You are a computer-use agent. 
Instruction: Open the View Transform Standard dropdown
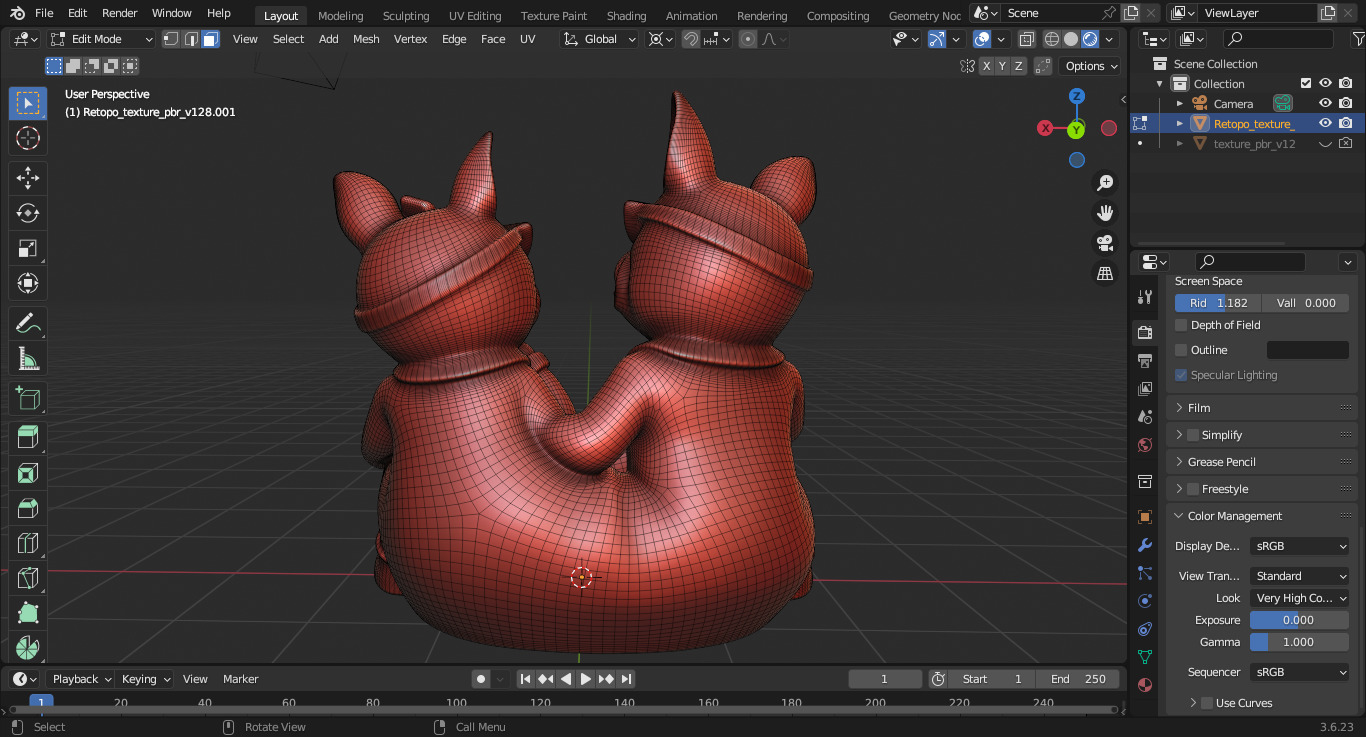coord(1300,576)
